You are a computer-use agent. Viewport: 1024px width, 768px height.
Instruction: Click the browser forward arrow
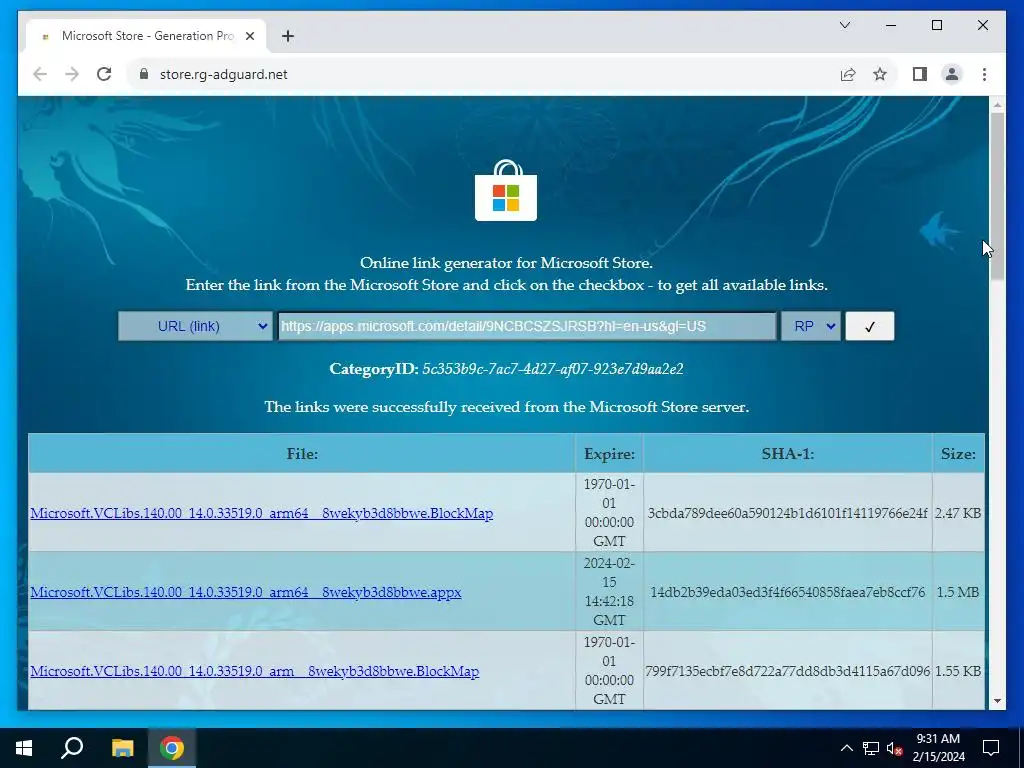click(72, 74)
